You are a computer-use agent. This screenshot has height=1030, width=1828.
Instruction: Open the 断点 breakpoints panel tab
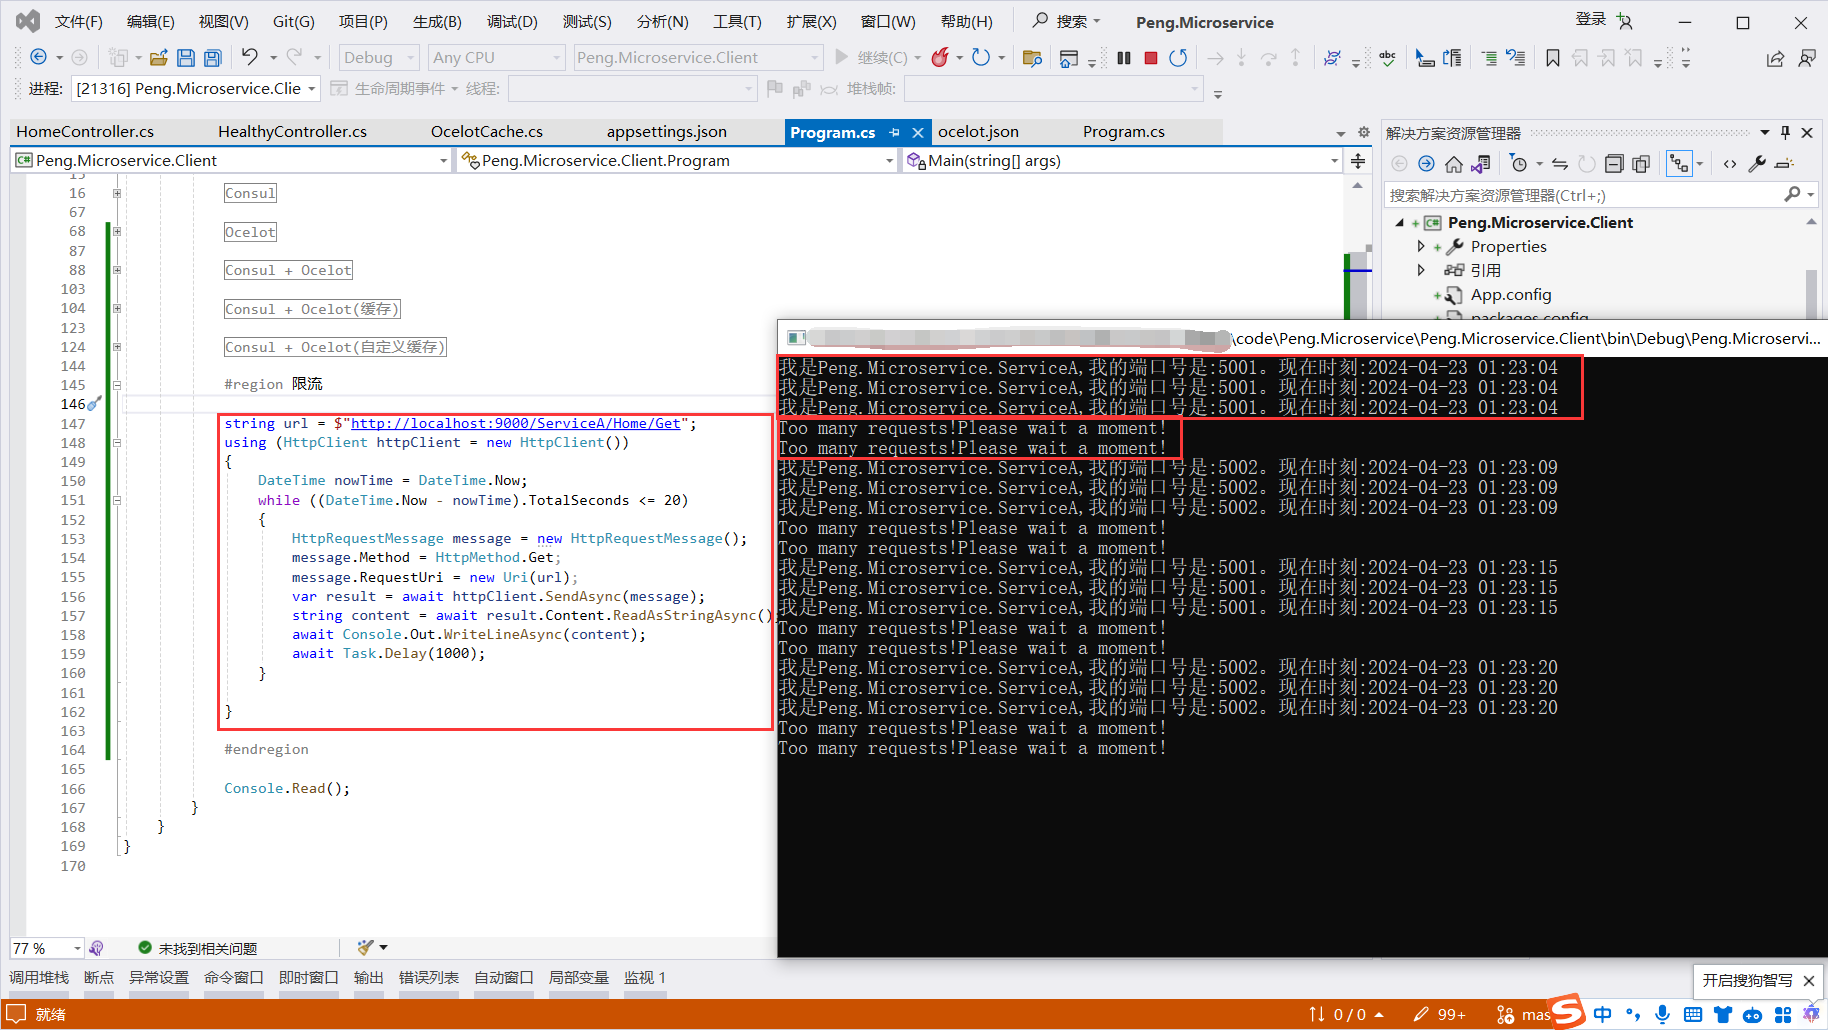click(x=99, y=978)
